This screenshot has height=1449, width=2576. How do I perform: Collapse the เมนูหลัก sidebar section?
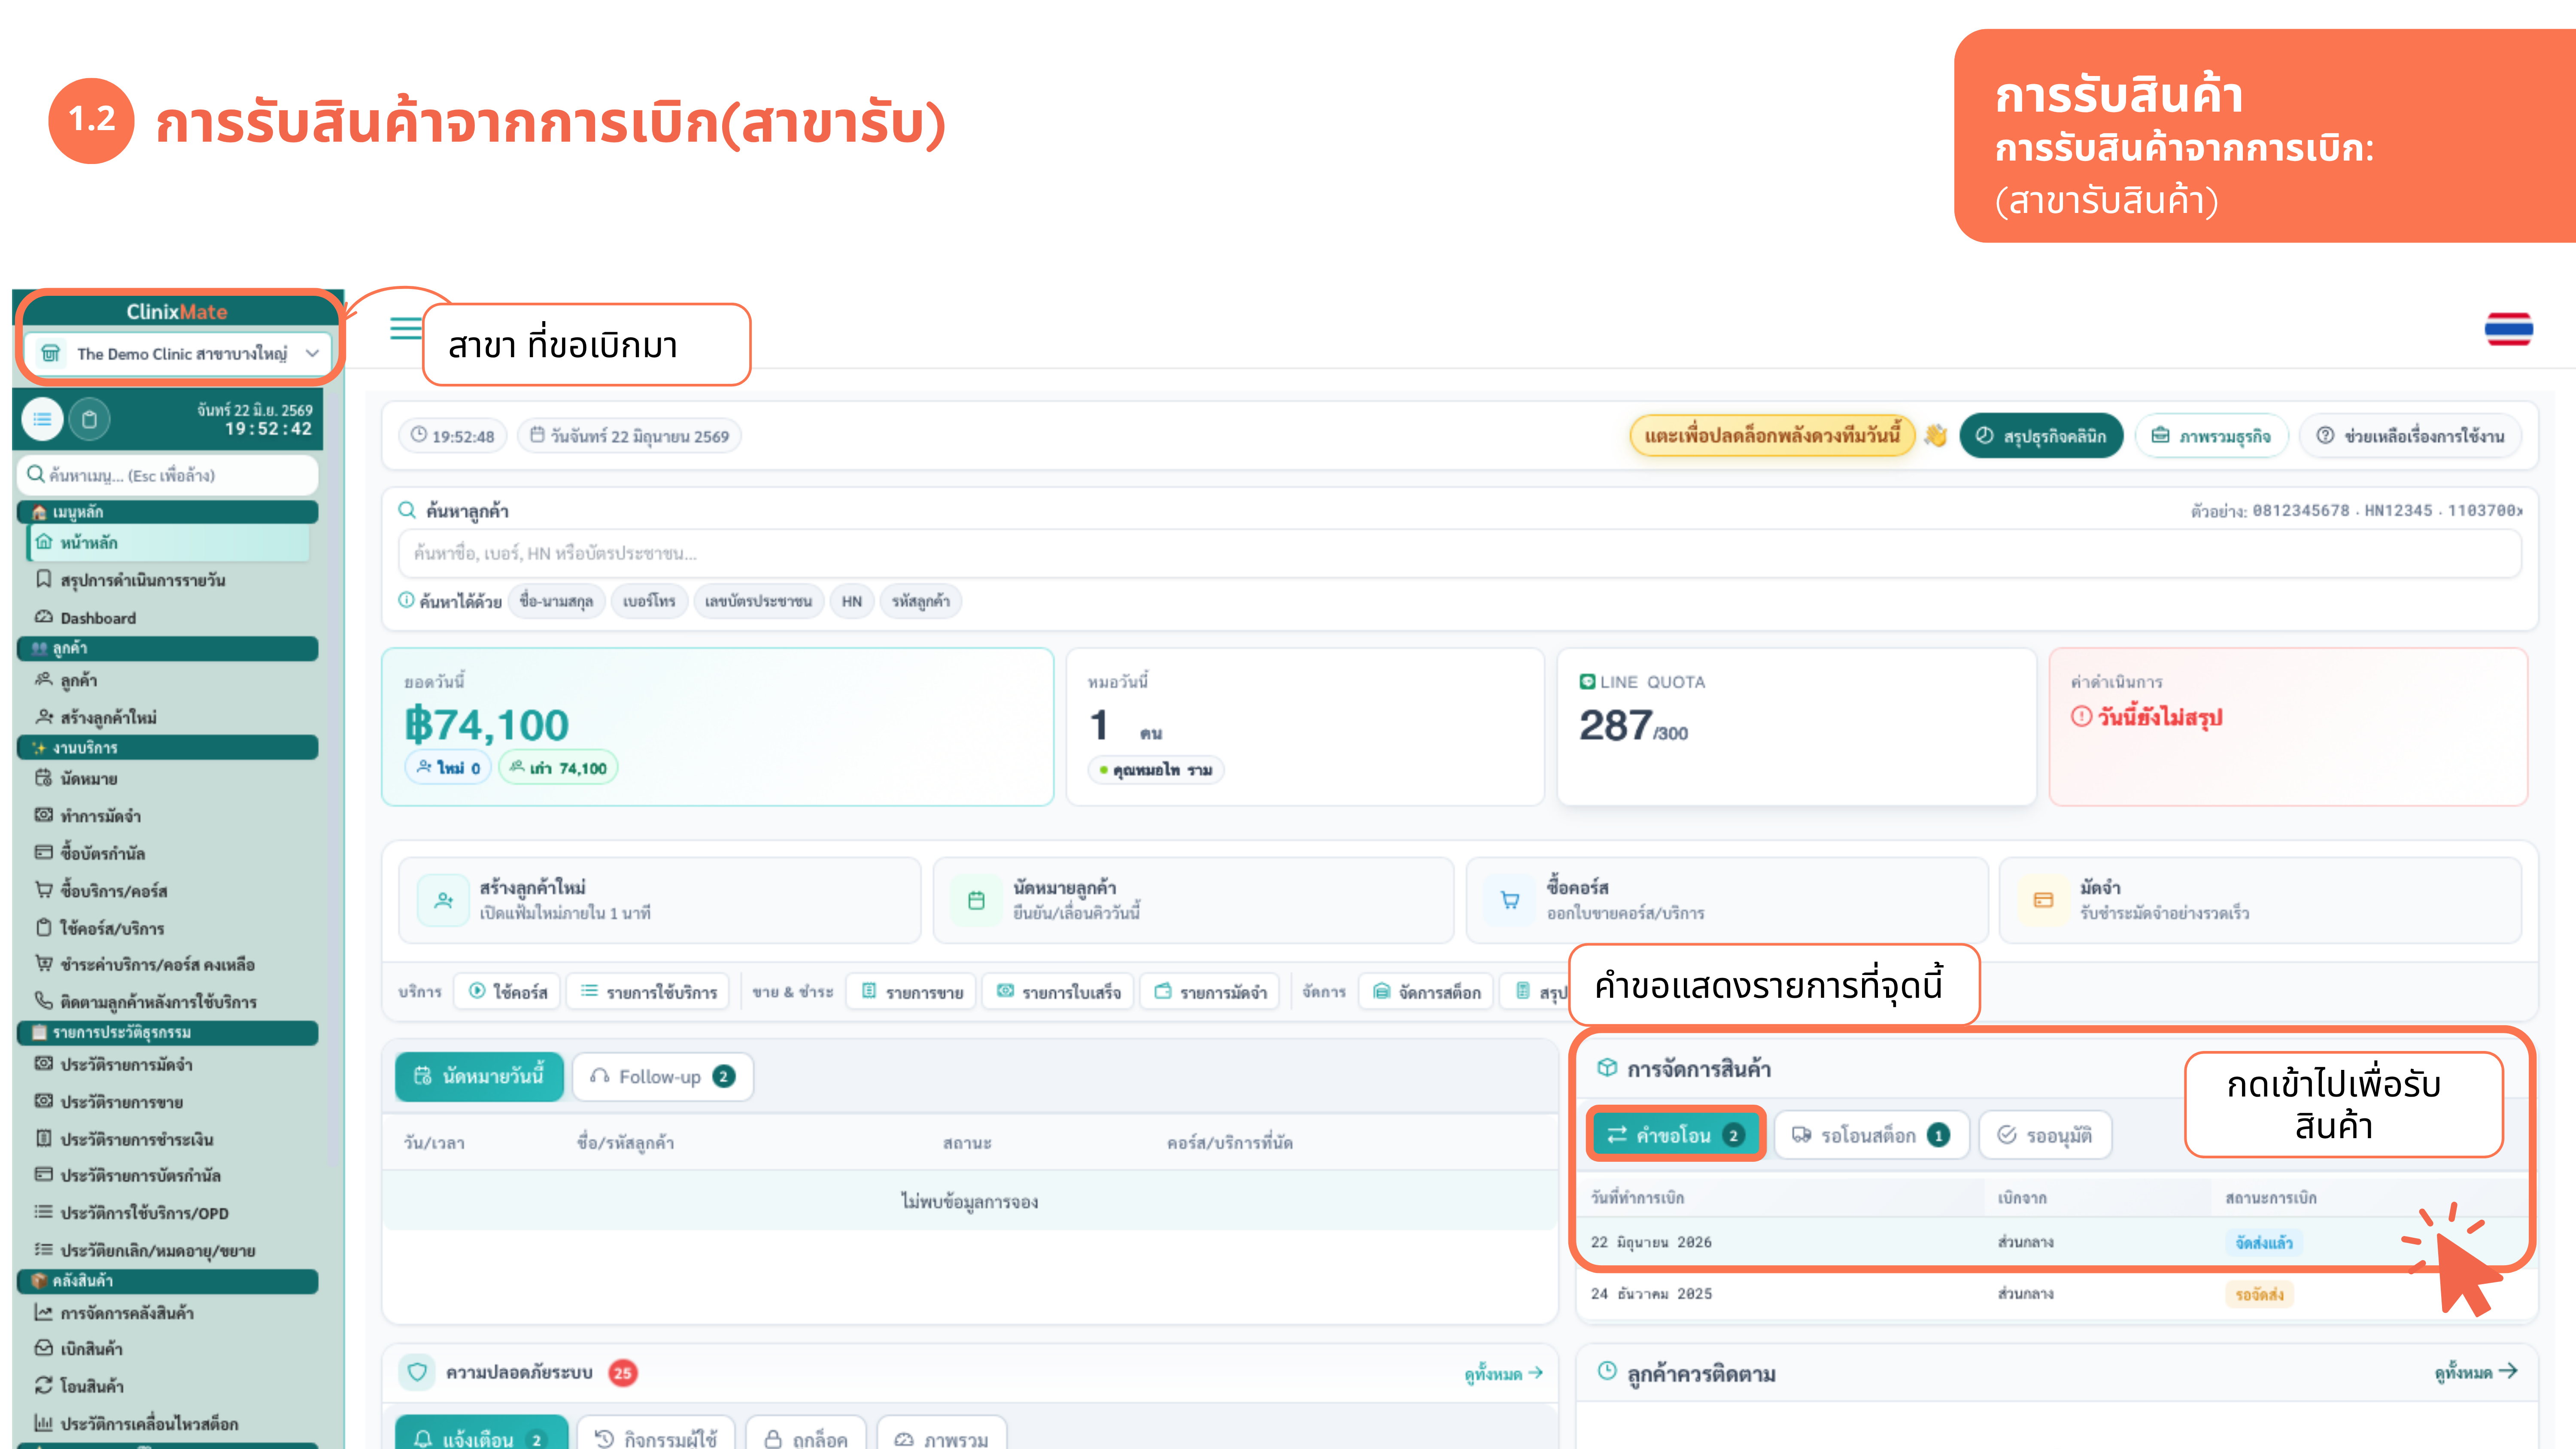click(168, 512)
